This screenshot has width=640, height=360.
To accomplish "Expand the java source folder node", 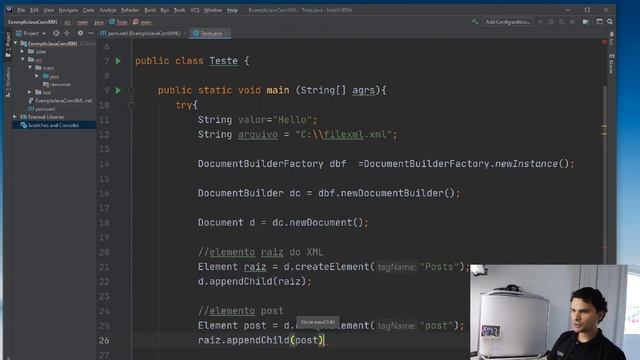I will point(37,76).
